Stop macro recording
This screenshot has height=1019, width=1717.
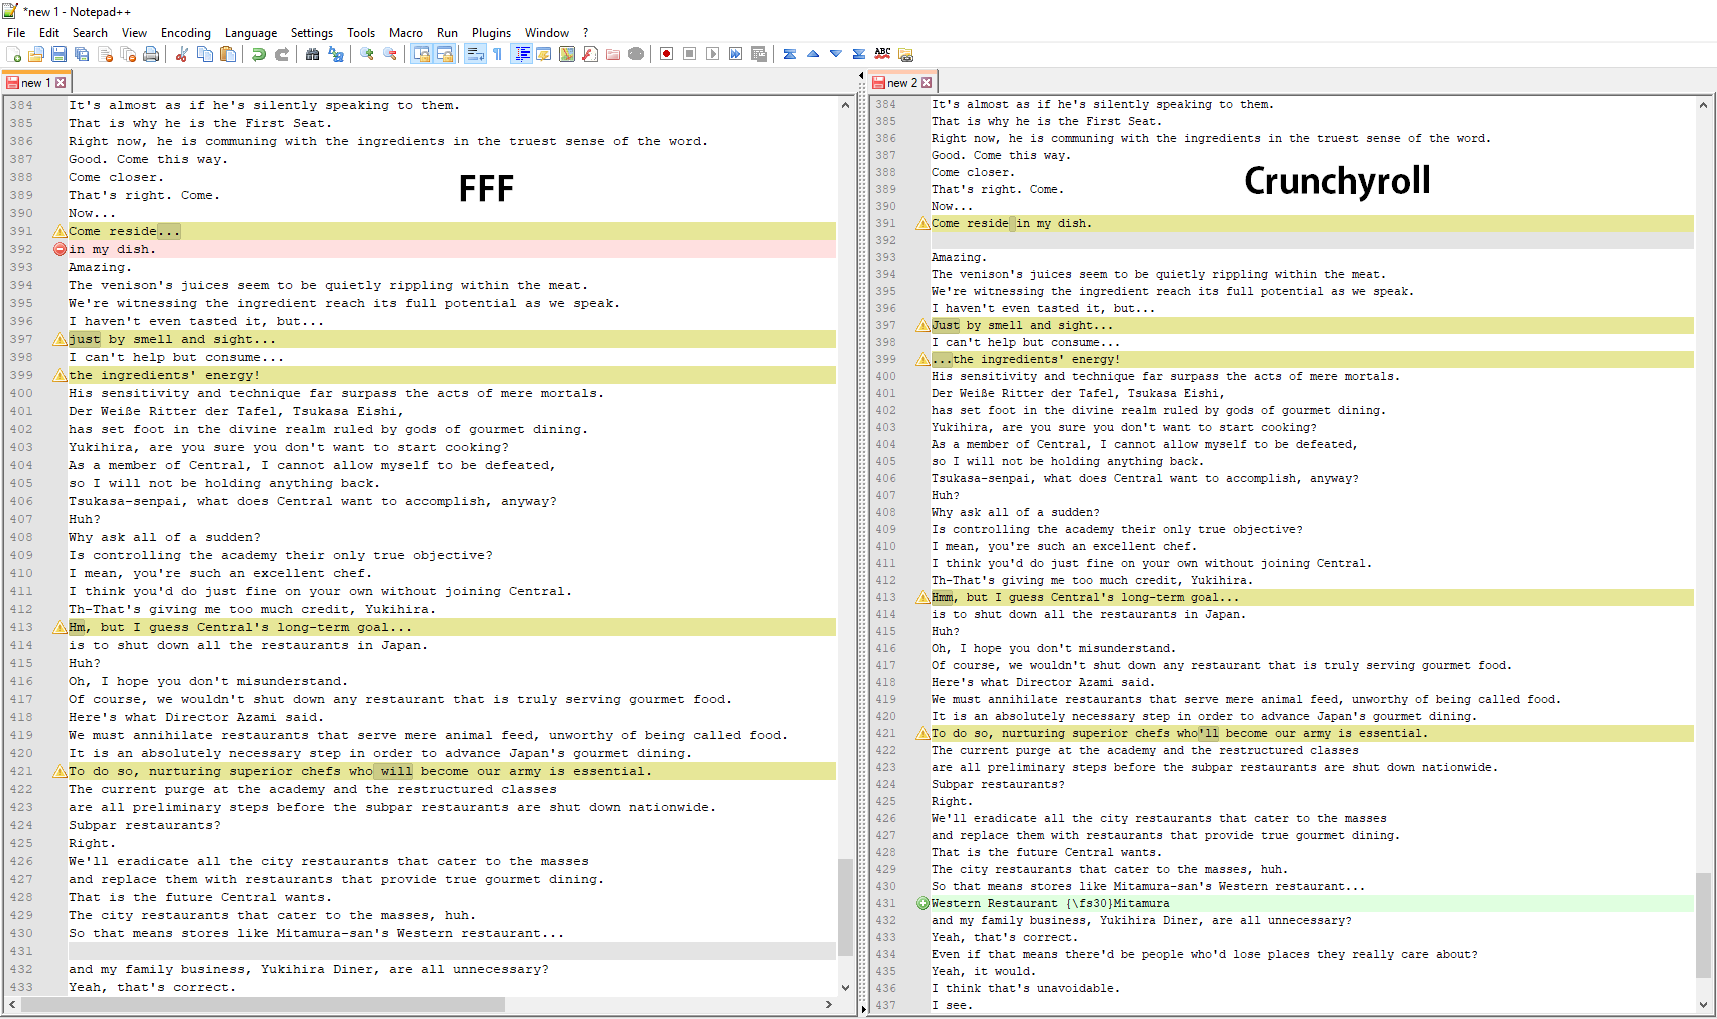(x=690, y=54)
